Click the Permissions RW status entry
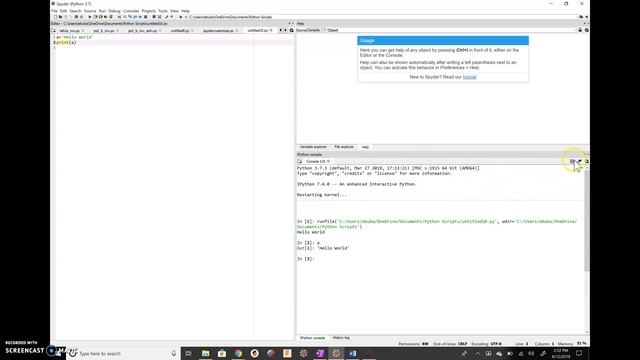Image resolution: width=640 pixels, height=360 pixels. (x=413, y=344)
